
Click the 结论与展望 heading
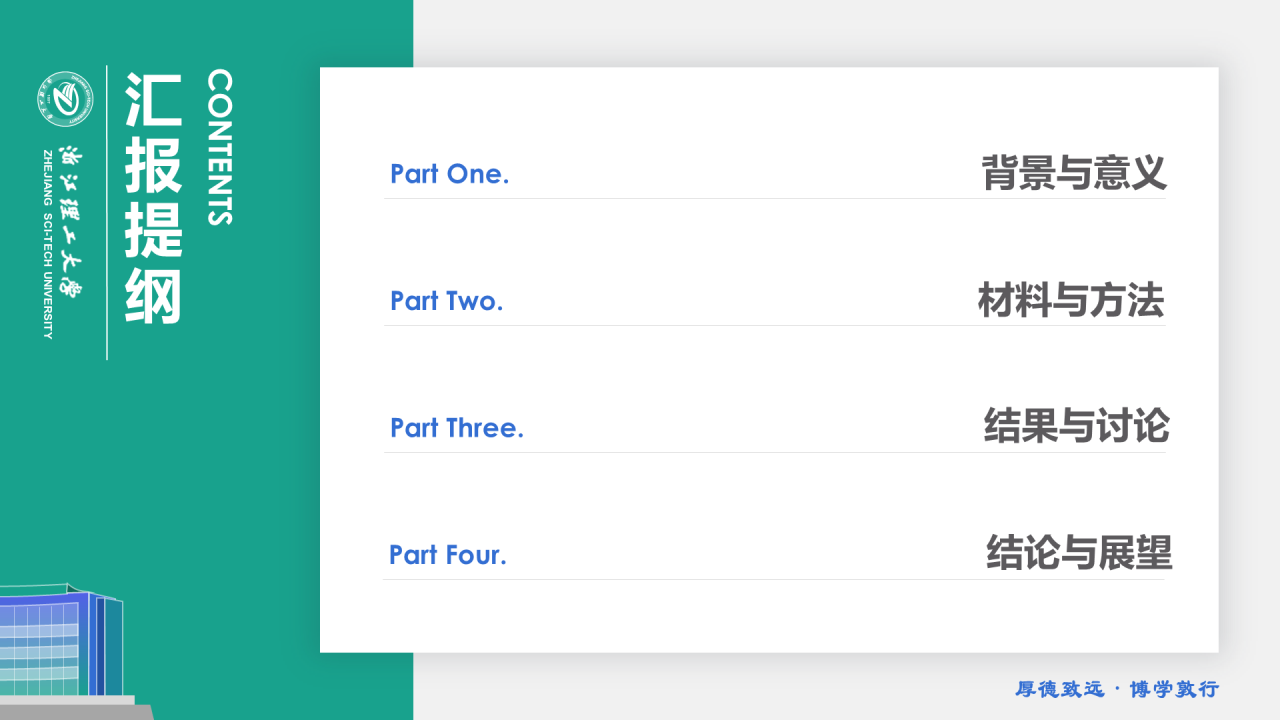tap(1079, 552)
